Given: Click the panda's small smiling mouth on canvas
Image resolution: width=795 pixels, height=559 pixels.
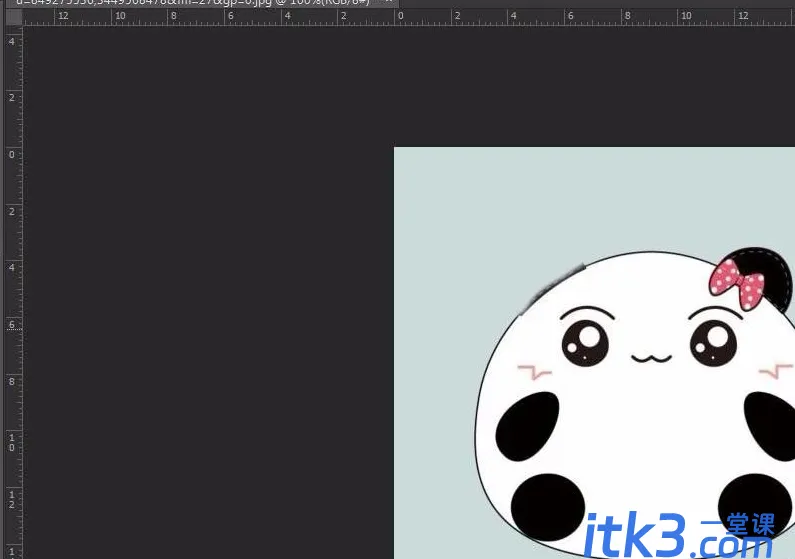Looking at the screenshot, I should (x=652, y=359).
